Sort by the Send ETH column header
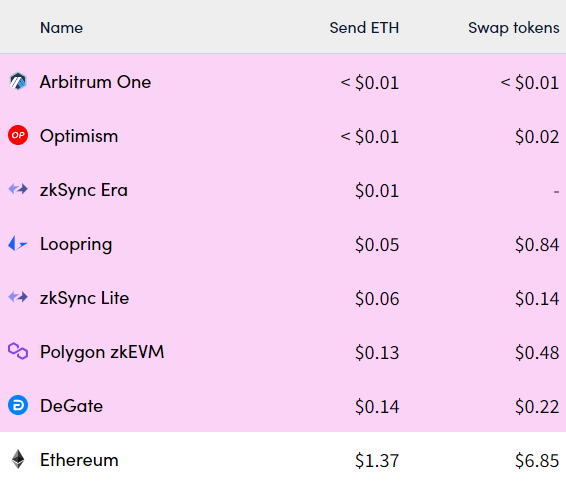The width and height of the screenshot is (566, 487). [364, 28]
